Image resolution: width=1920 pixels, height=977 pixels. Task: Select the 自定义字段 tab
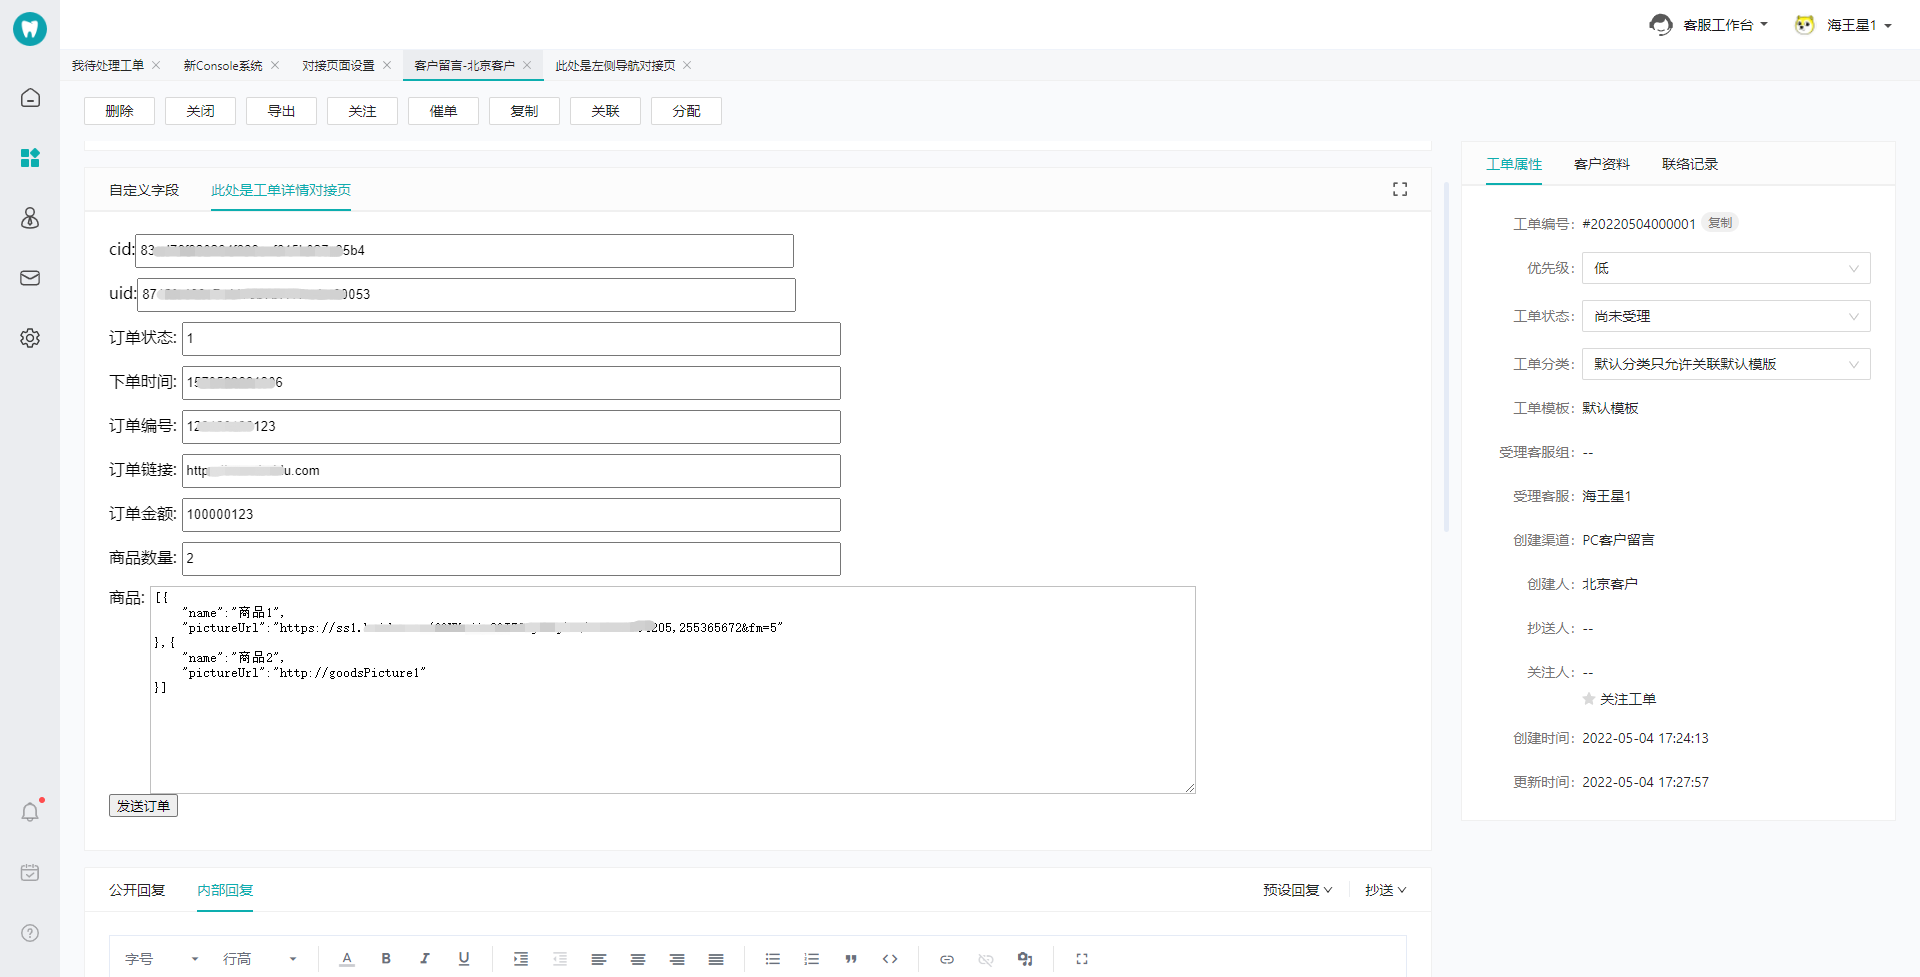(144, 190)
